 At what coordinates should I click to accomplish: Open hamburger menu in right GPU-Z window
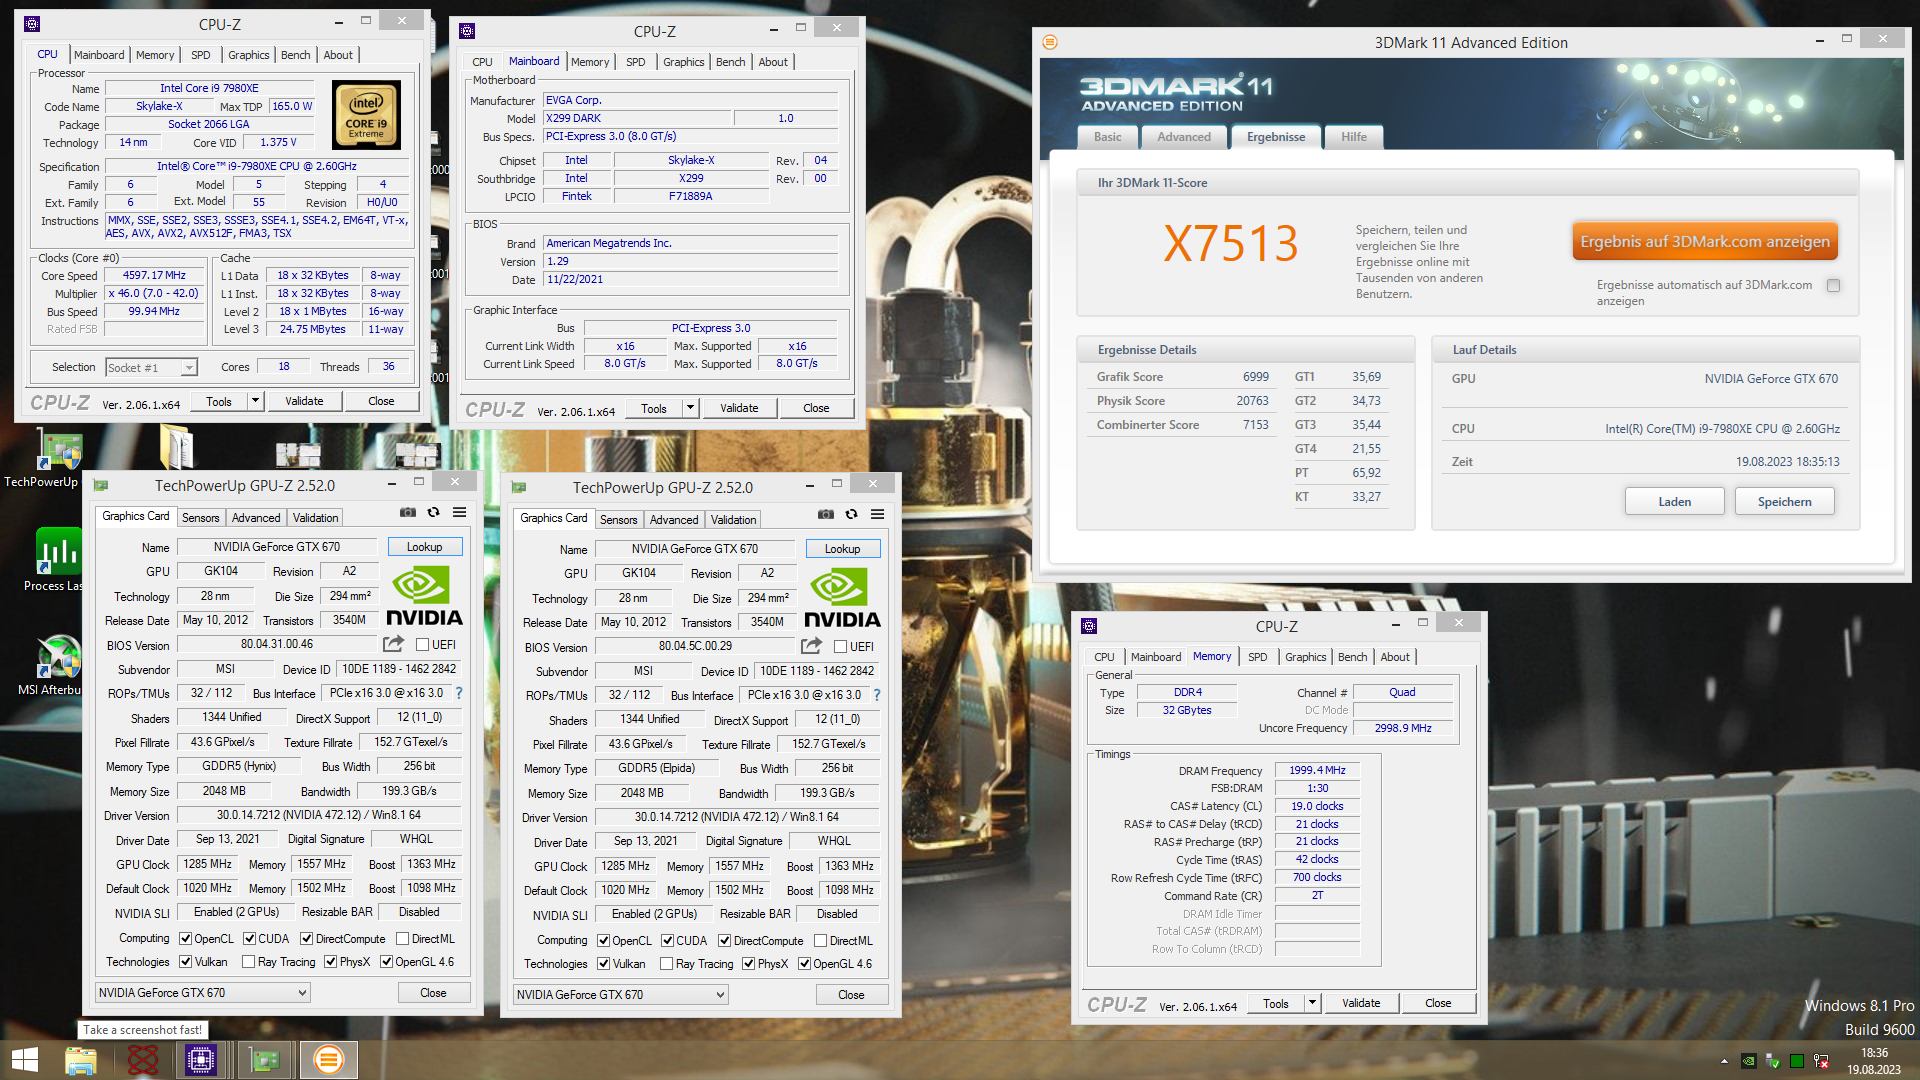(x=877, y=515)
